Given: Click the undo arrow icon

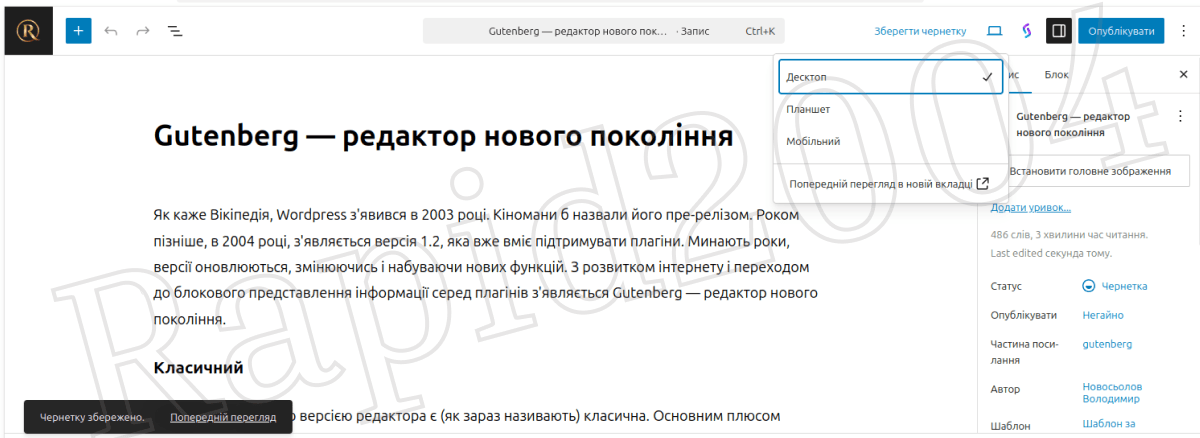Looking at the screenshot, I should tap(111, 31).
